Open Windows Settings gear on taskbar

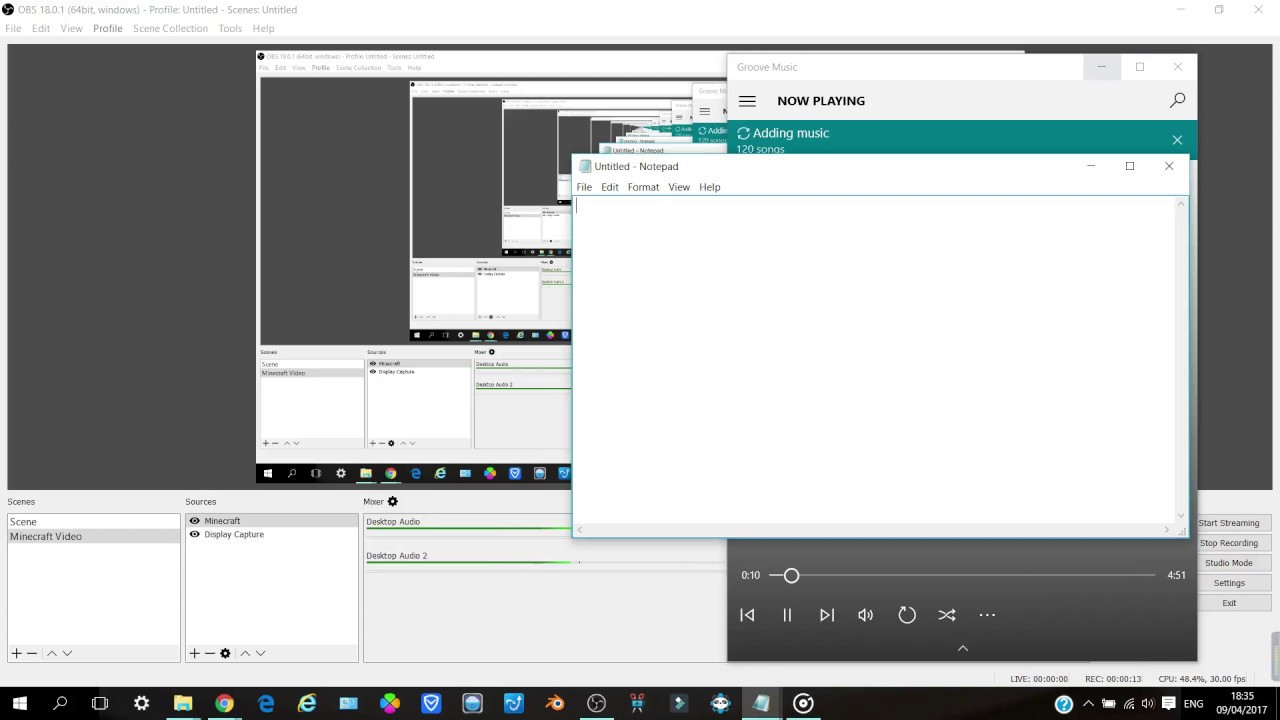141,703
